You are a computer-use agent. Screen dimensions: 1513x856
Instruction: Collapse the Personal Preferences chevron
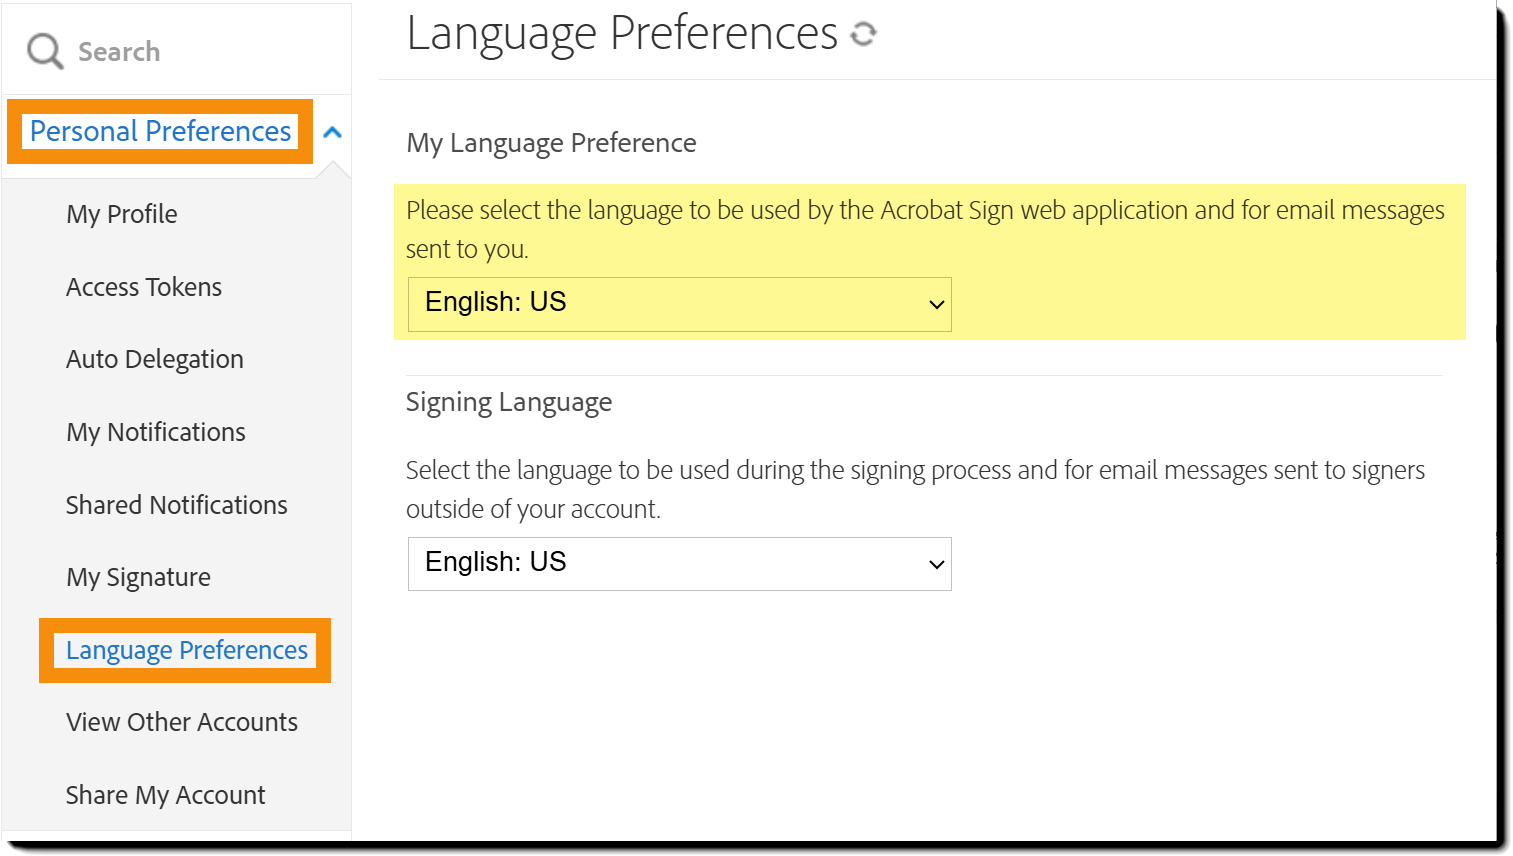click(x=333, y=132)
